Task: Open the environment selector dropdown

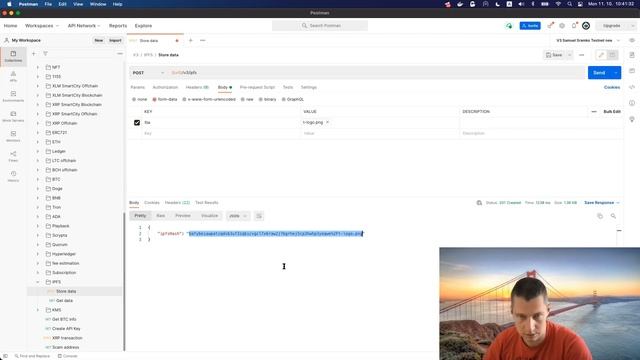Action: click(588, 40)
